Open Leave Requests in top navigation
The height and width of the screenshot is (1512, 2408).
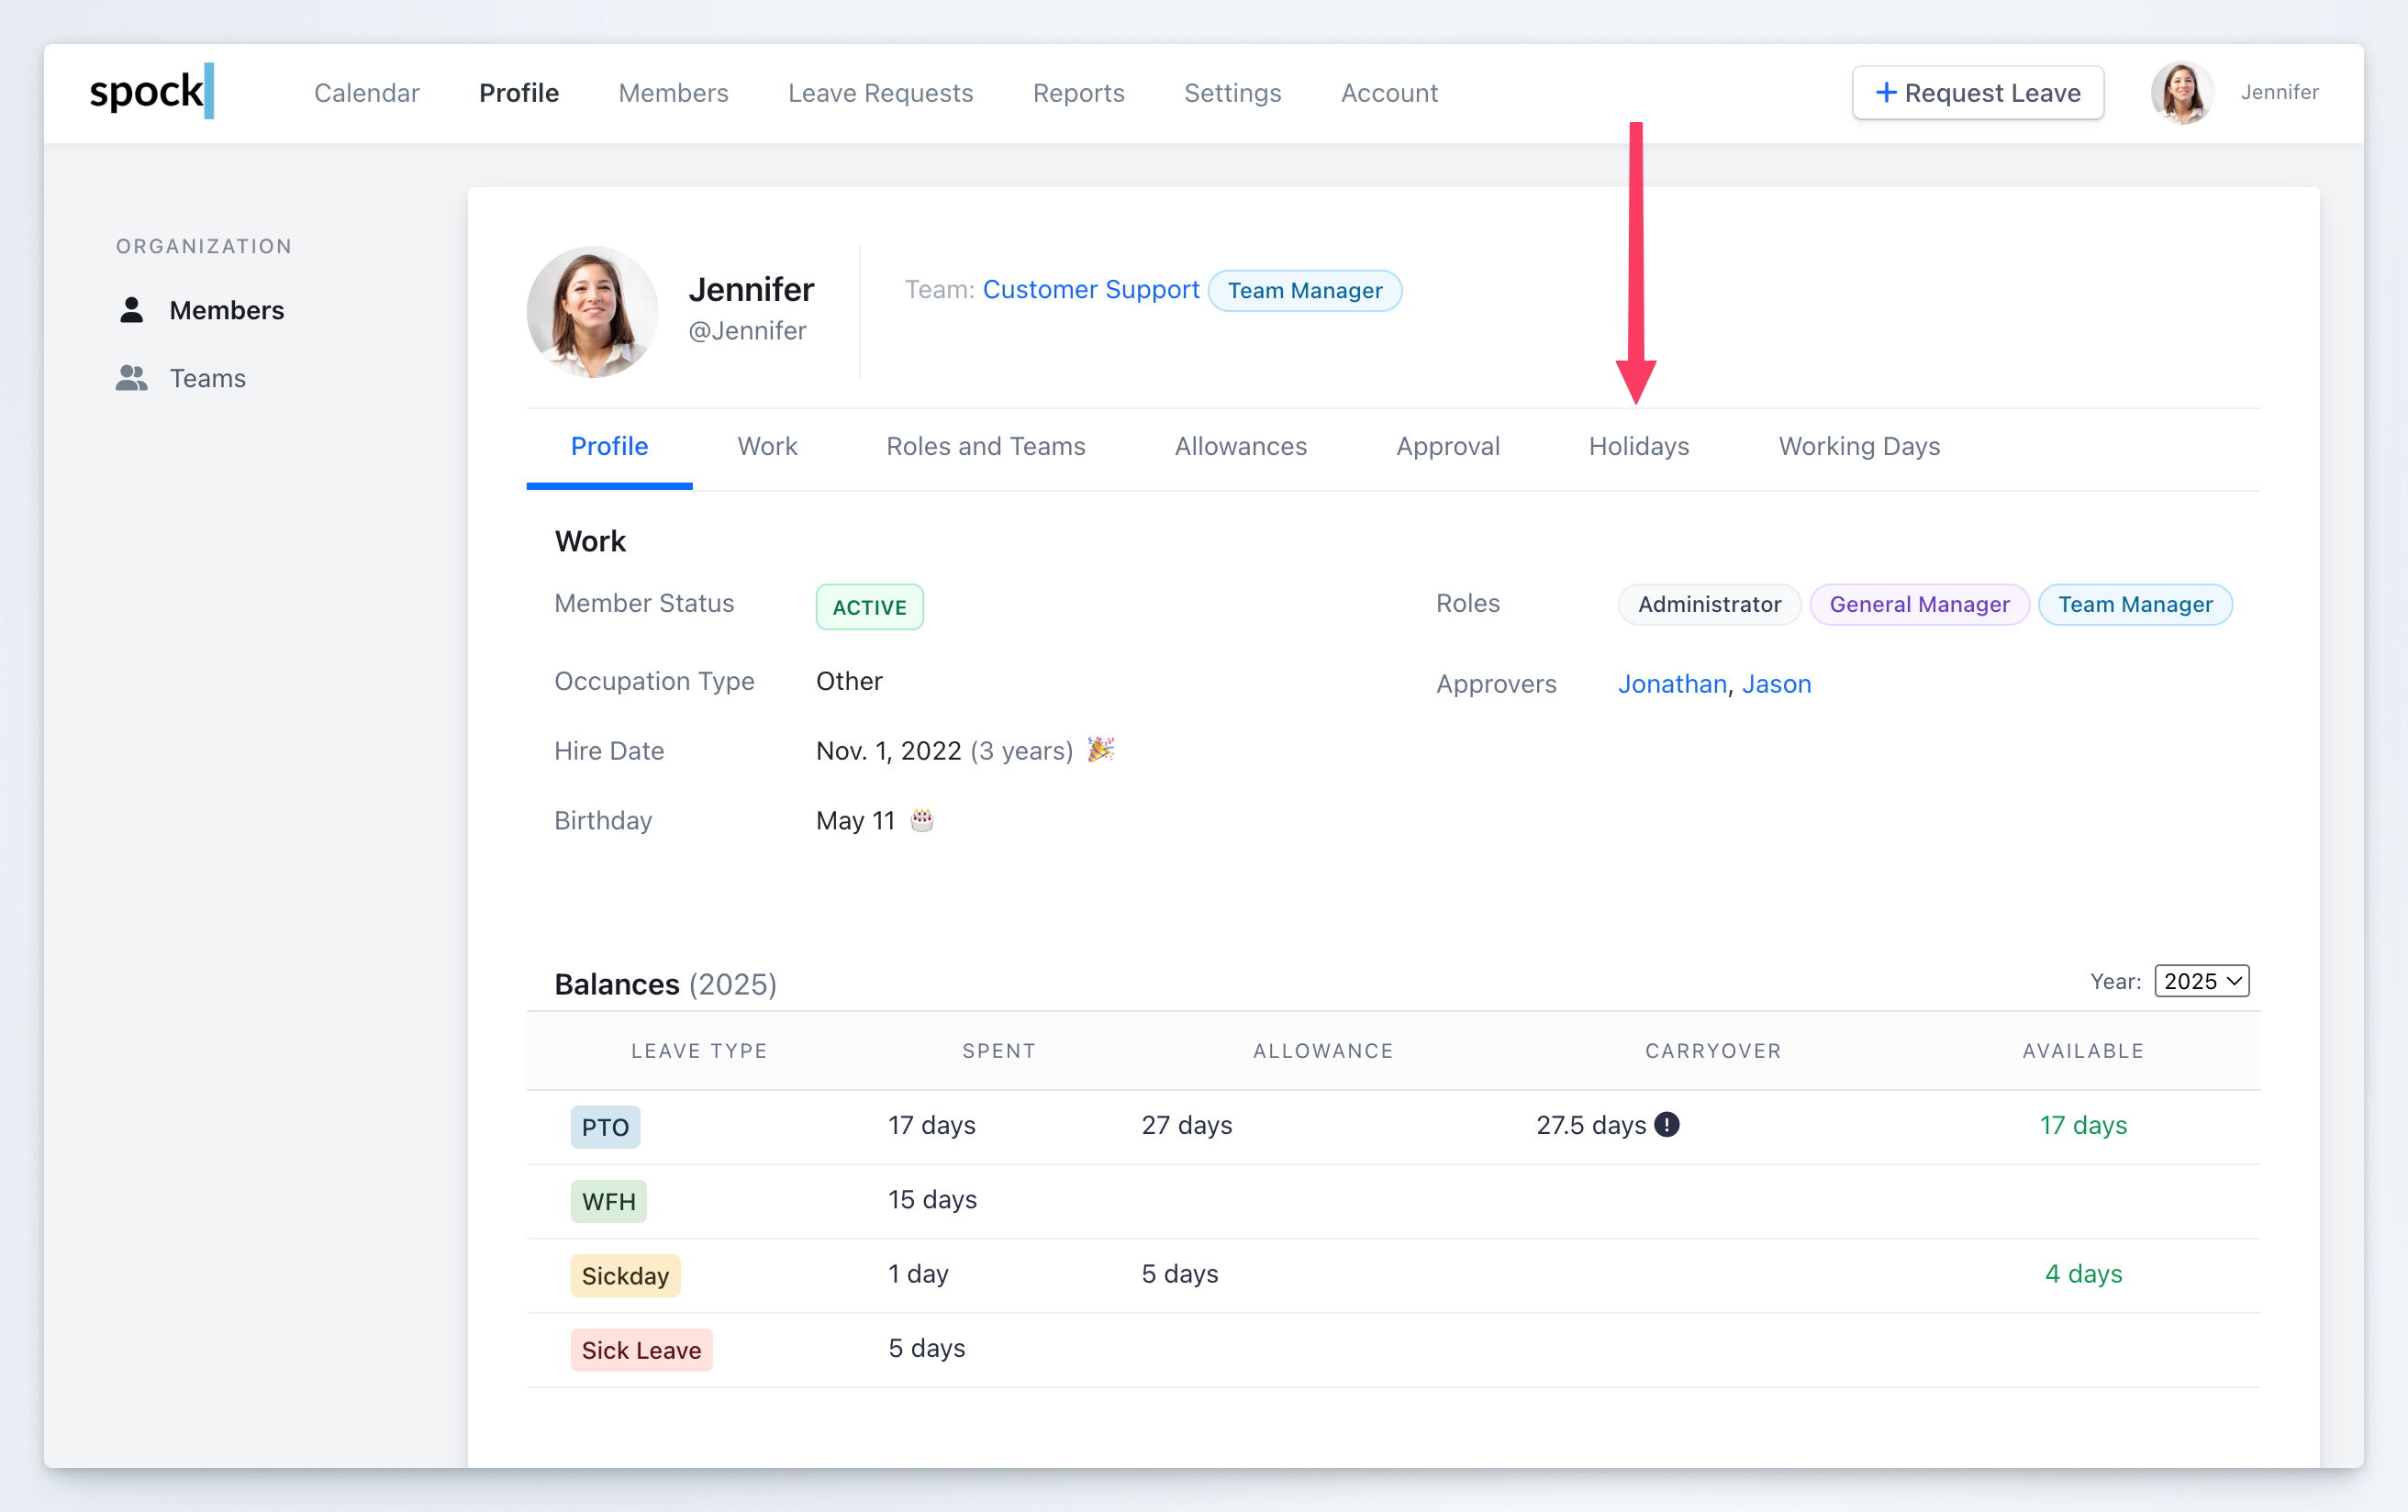pos(880,93)
